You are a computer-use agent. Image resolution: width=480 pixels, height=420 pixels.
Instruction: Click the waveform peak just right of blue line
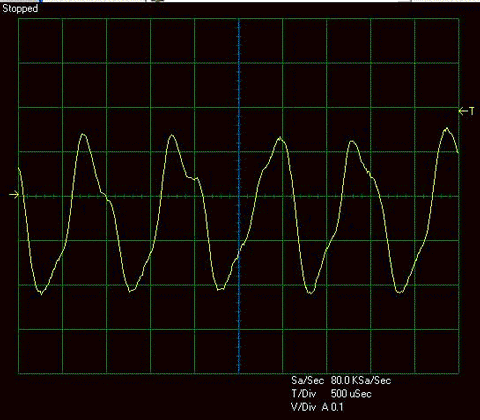[x=280, y=138]
